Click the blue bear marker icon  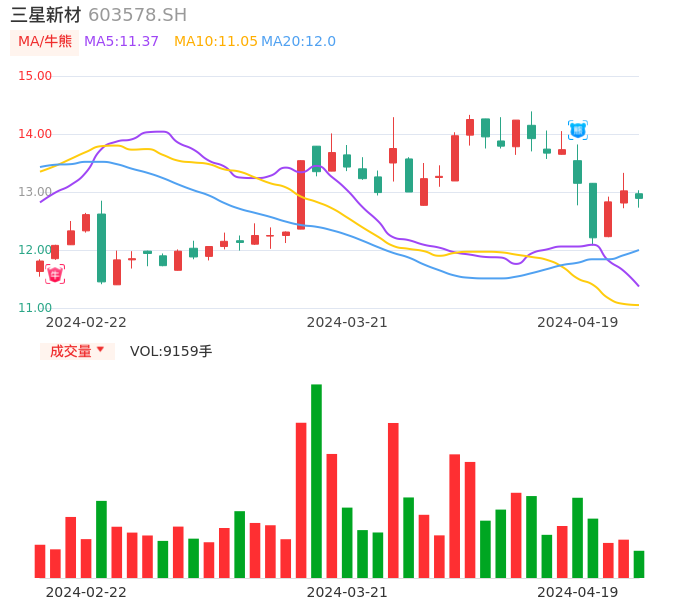pyautogui.click(x=578, y=130)
